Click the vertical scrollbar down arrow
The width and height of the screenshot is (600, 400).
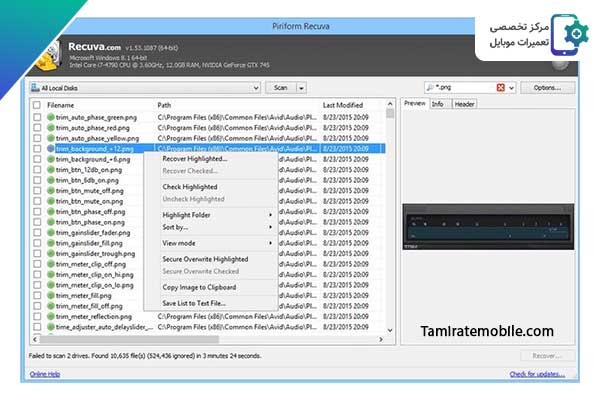(x=390, y=330)
